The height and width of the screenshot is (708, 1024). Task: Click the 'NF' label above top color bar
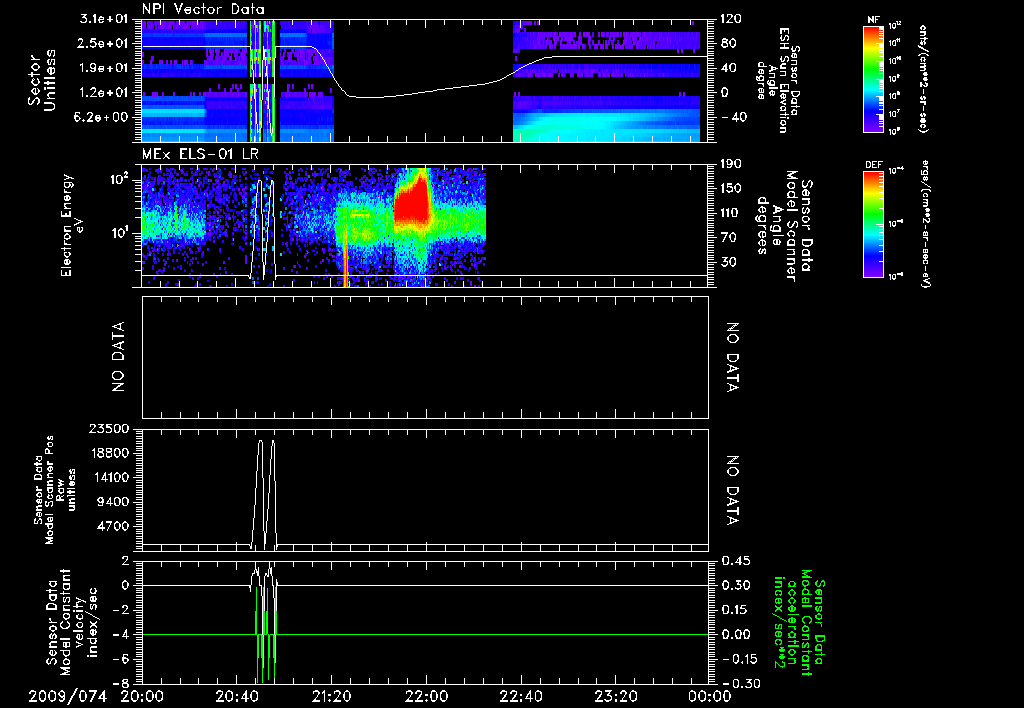(873, 20)
